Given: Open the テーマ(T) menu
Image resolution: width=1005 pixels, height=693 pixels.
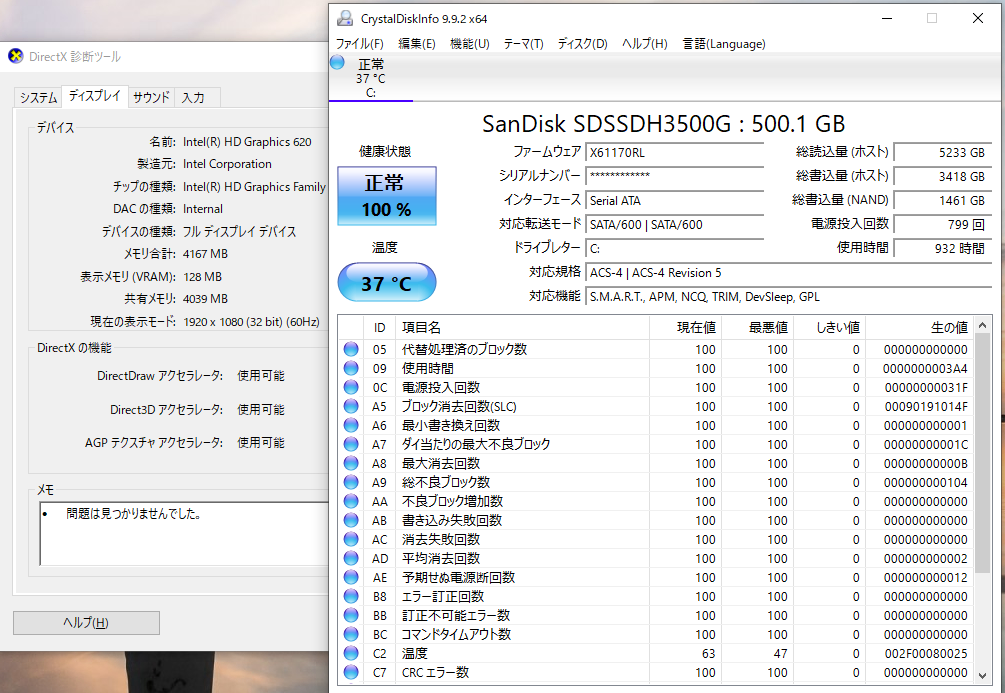Looking at the screenshot, I should pyautogui.click(x=523, y=44).
